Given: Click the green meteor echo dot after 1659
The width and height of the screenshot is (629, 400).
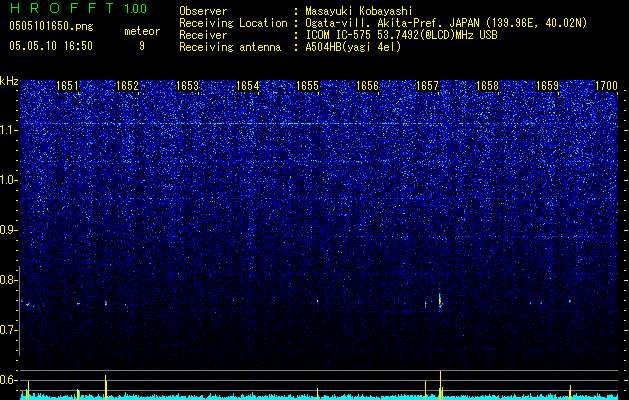Looking at the screenshot, I should (x=570, y=301).
